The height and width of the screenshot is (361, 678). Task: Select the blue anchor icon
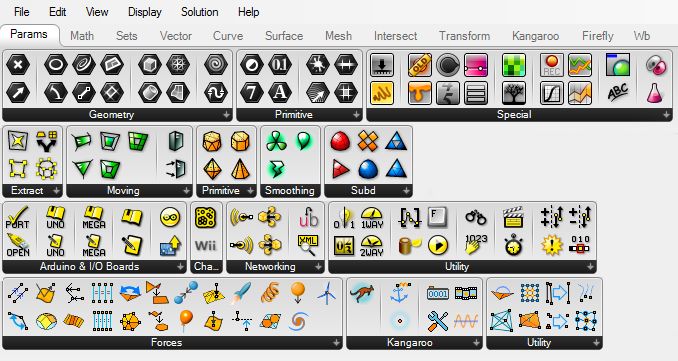tap(400, 293)
